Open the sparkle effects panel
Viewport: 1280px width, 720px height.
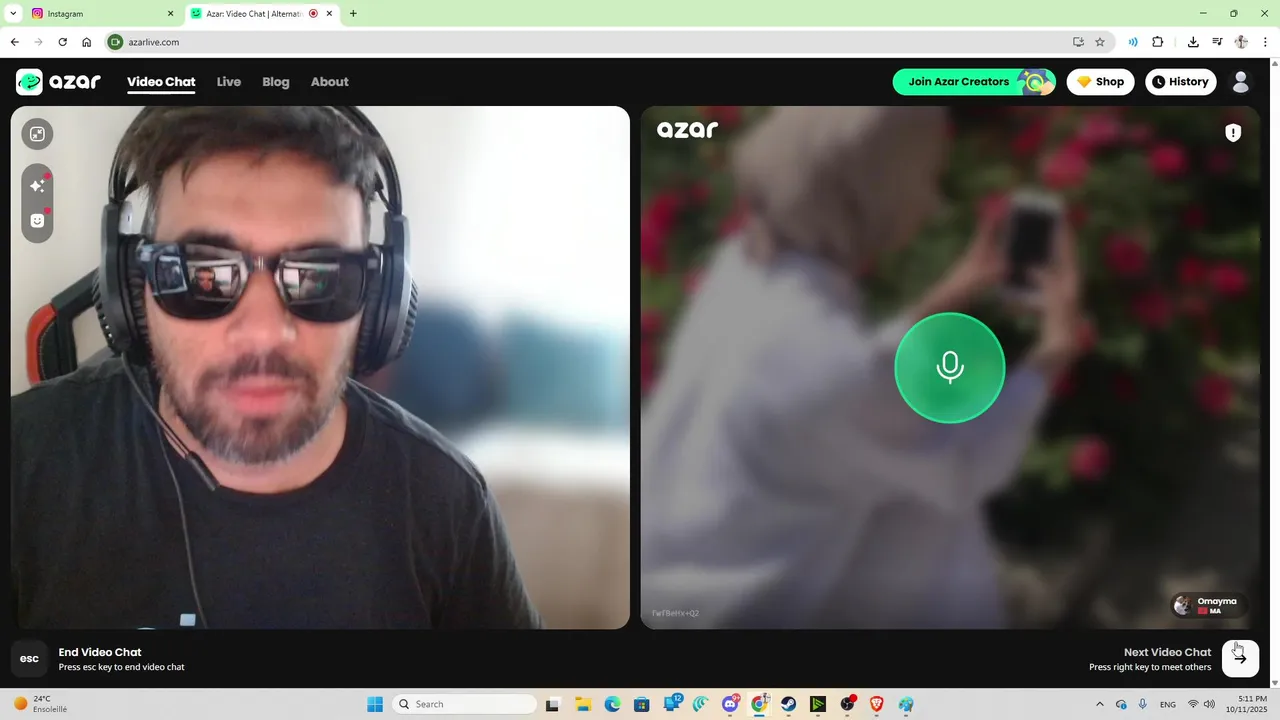[x=37, y=186]
